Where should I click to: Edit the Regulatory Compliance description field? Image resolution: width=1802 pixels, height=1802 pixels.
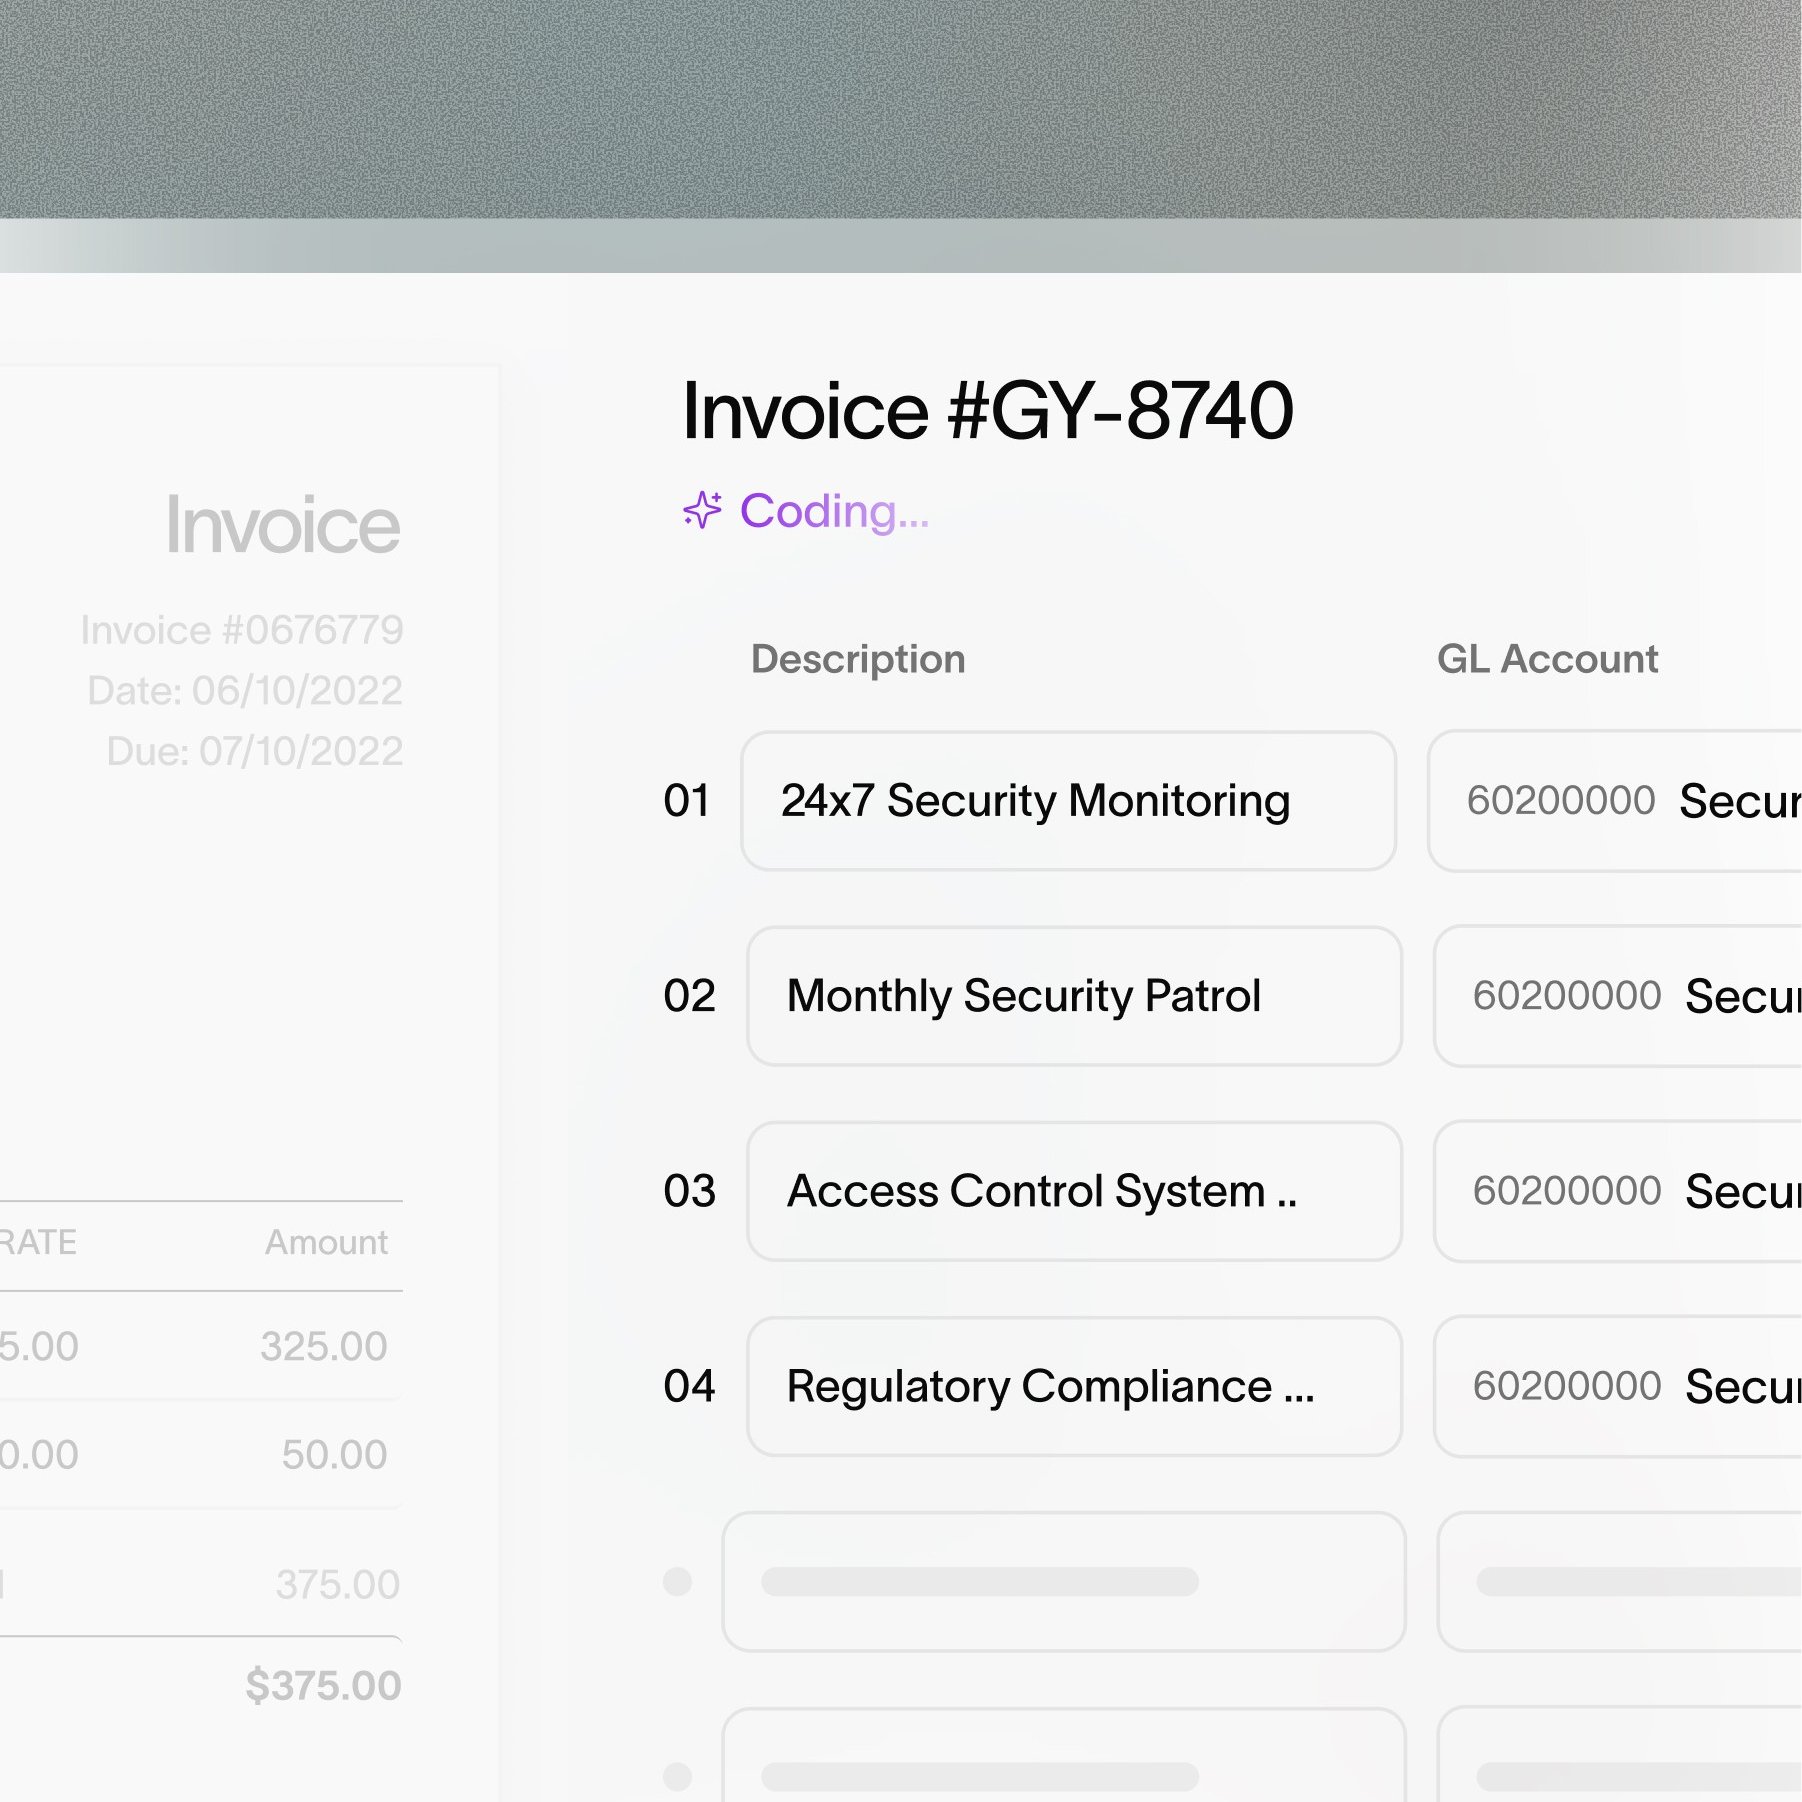point(1074,1386)
